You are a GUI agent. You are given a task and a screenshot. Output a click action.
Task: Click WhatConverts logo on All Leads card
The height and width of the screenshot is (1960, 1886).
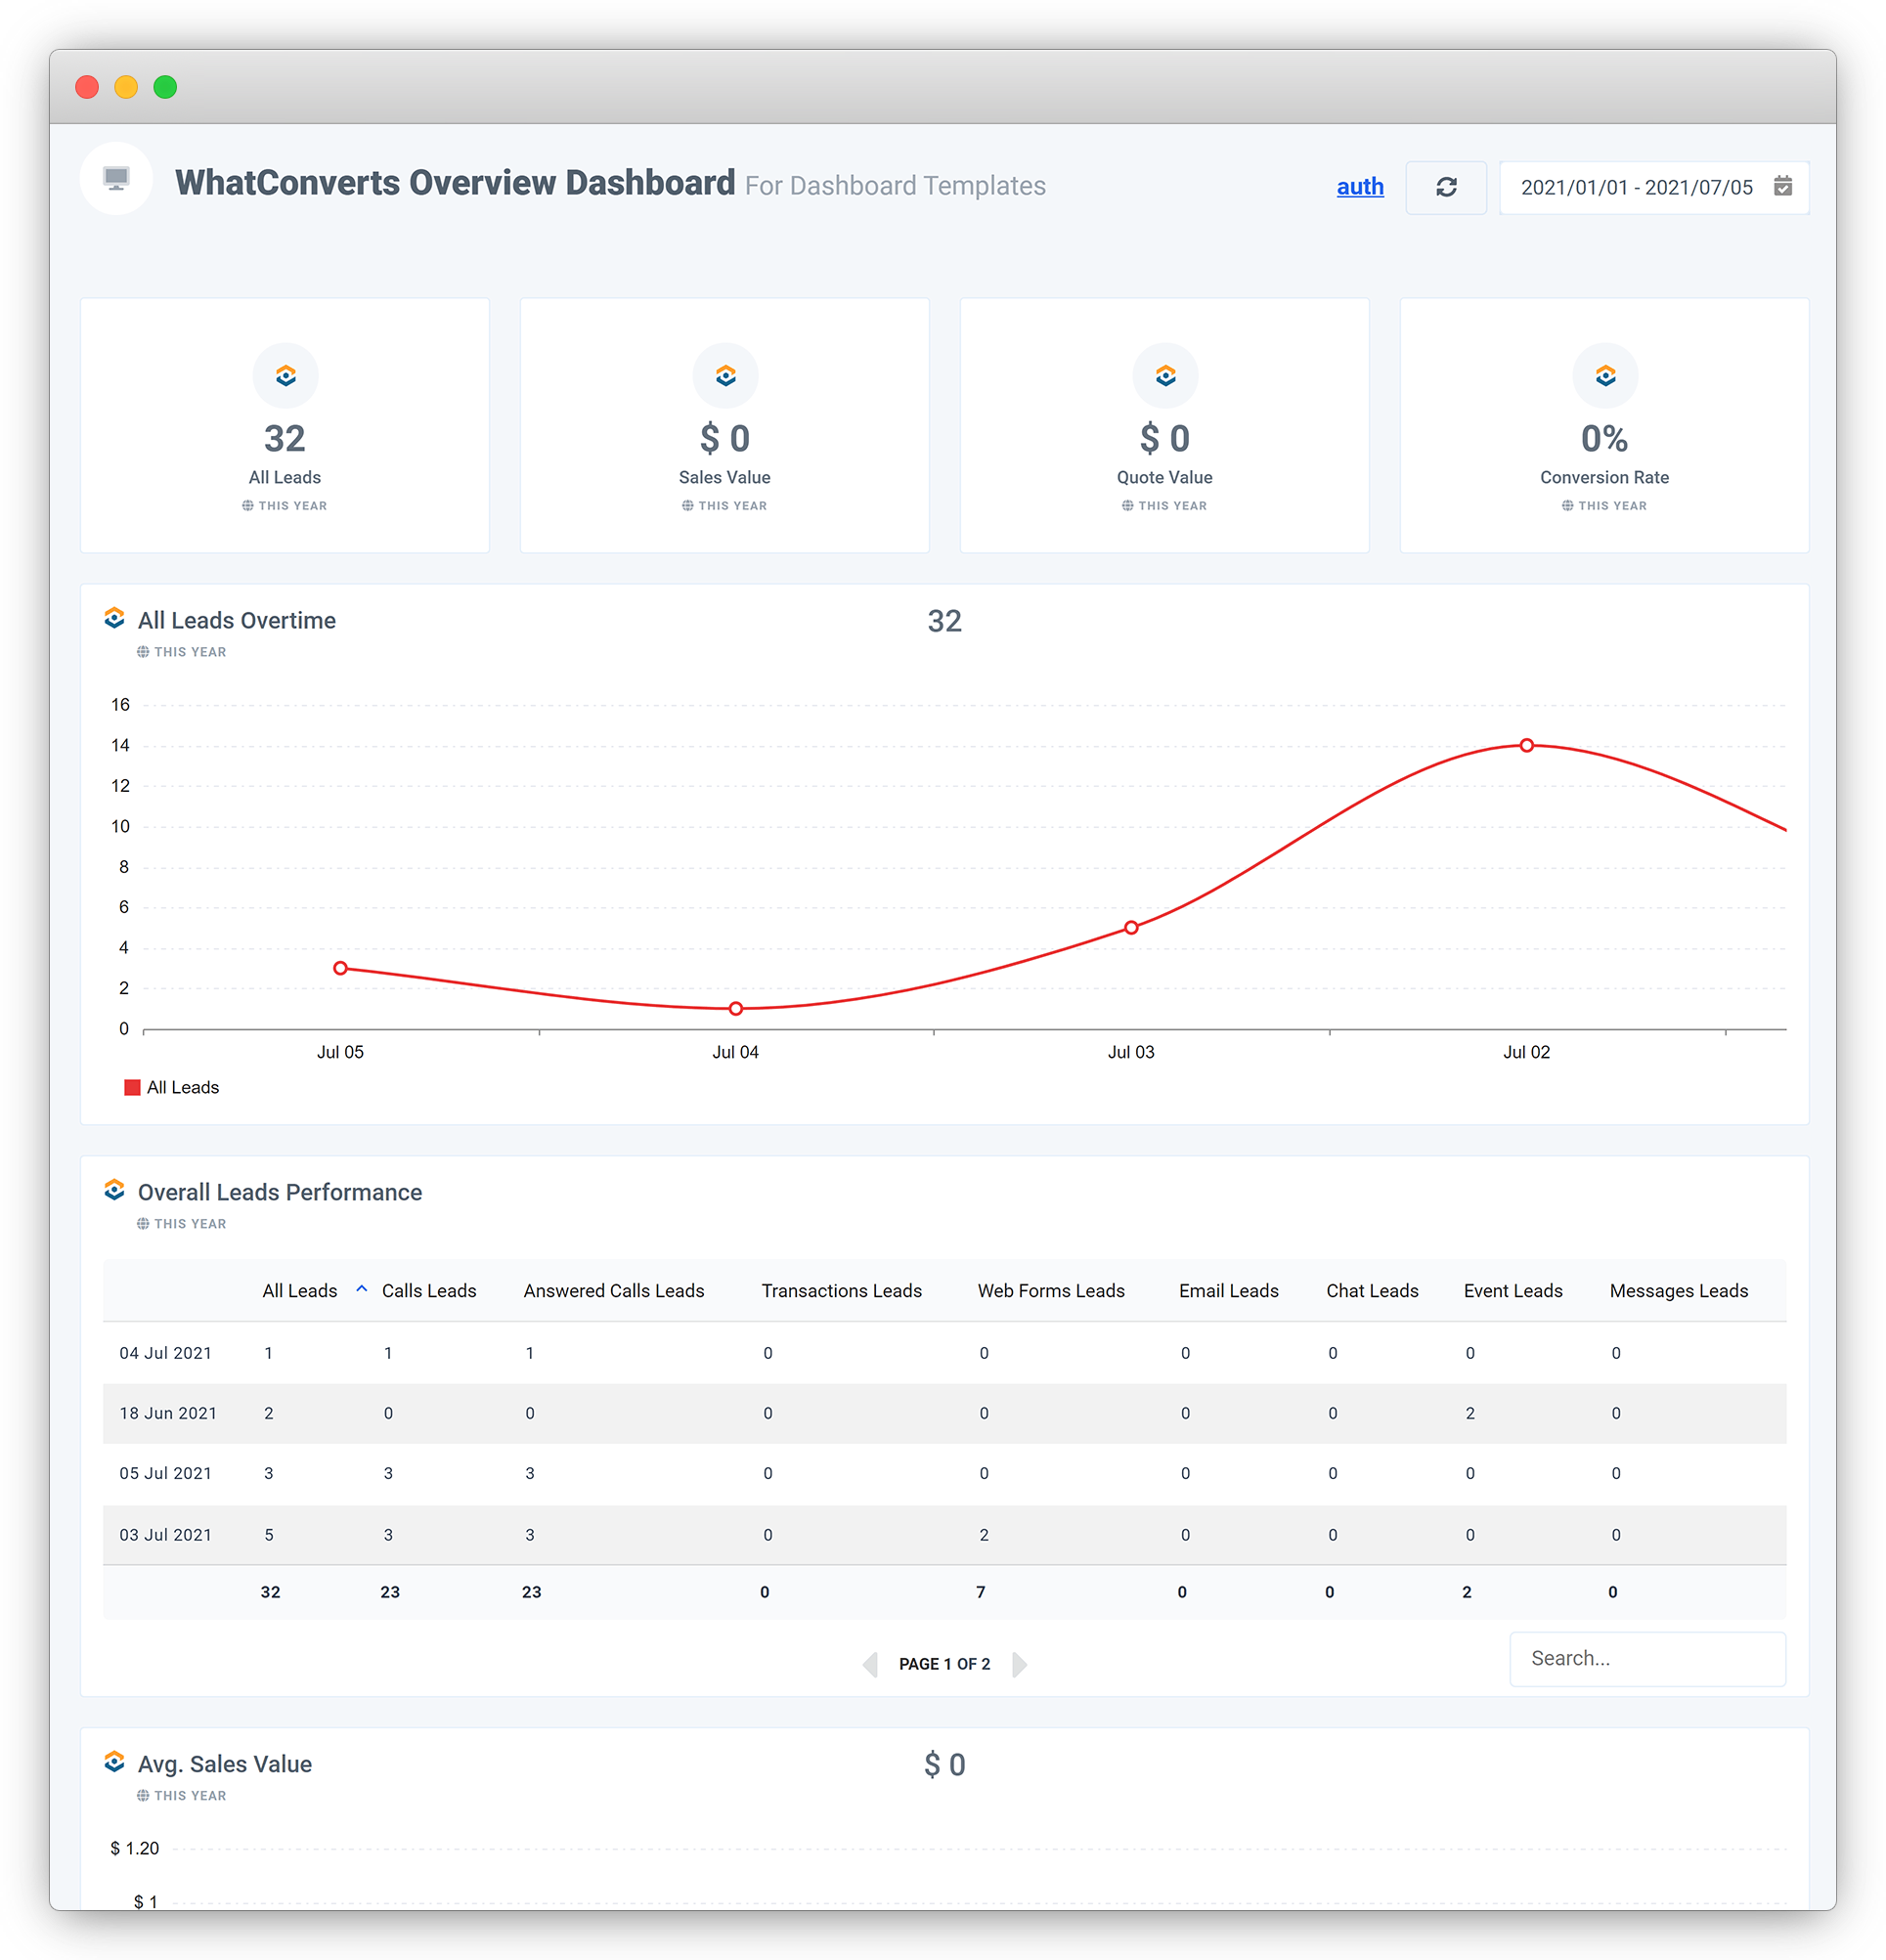285,376
